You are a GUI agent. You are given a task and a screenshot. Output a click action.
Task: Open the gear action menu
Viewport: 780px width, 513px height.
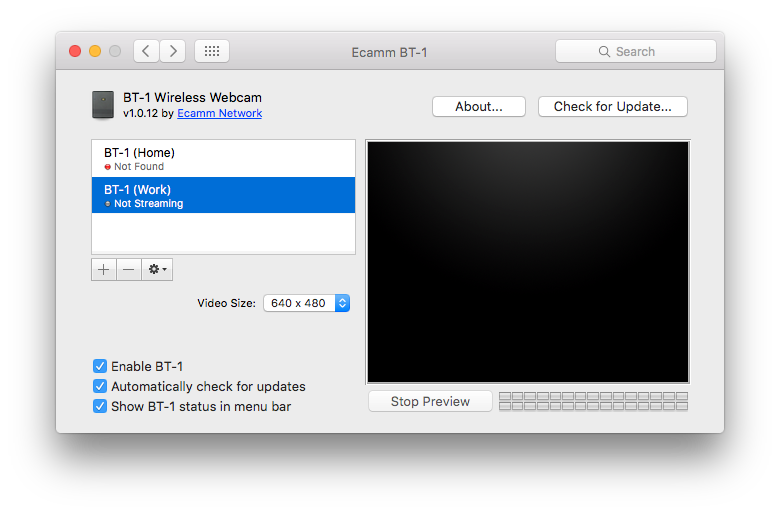click(x=157, y=269)
